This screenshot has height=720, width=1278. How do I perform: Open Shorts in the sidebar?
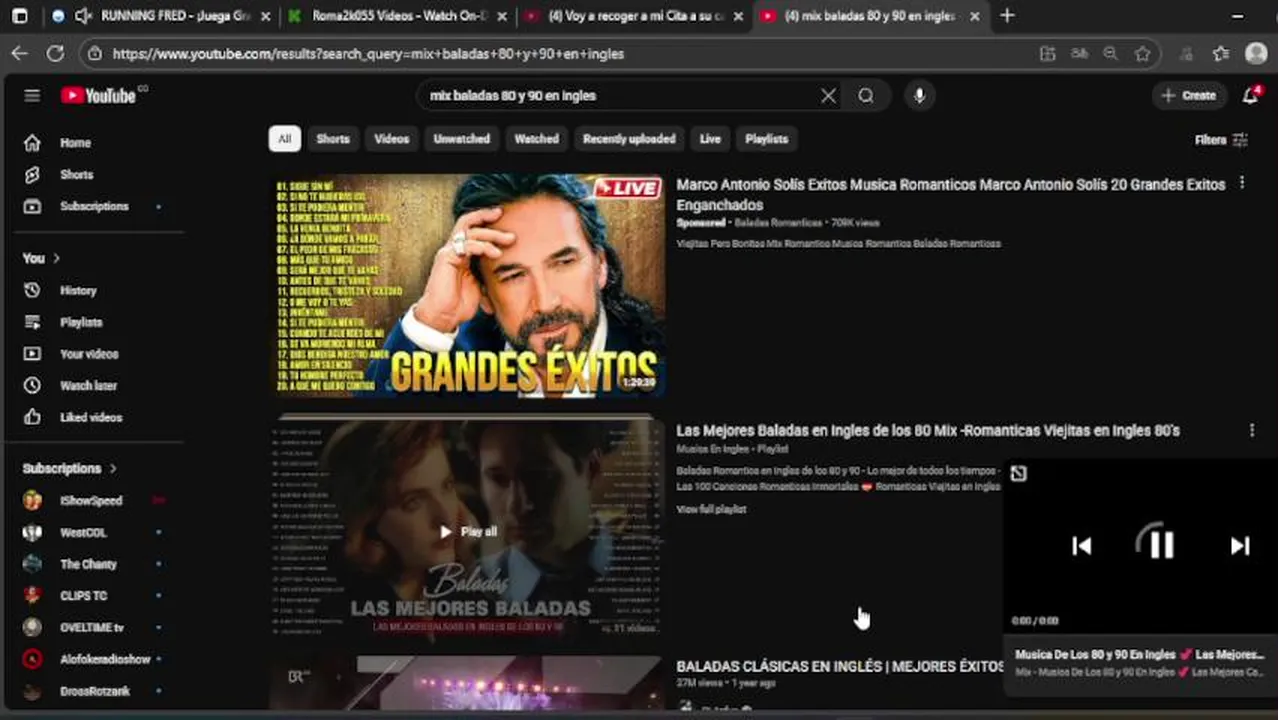(x=76, y=174)
